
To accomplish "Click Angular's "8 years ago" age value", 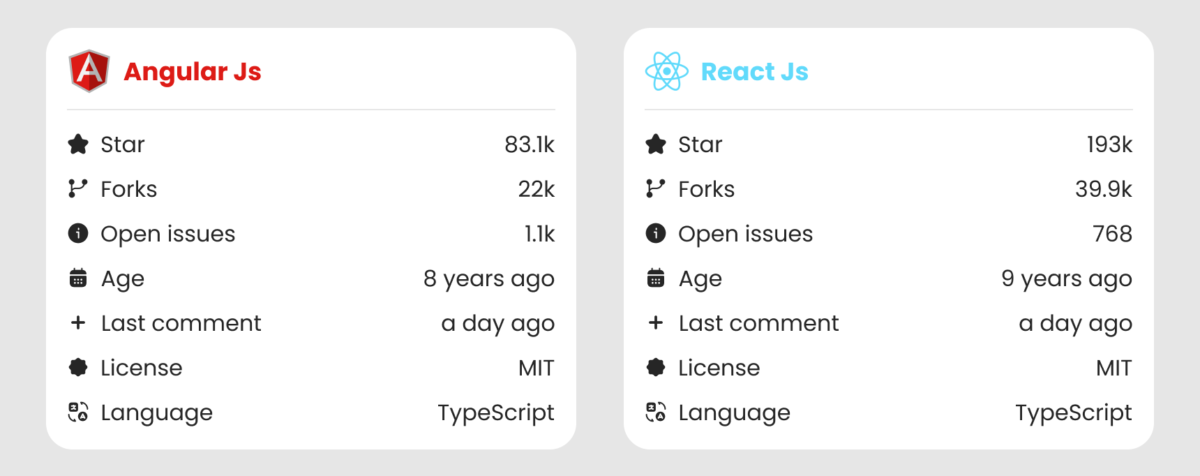I will tap(489, 279).
